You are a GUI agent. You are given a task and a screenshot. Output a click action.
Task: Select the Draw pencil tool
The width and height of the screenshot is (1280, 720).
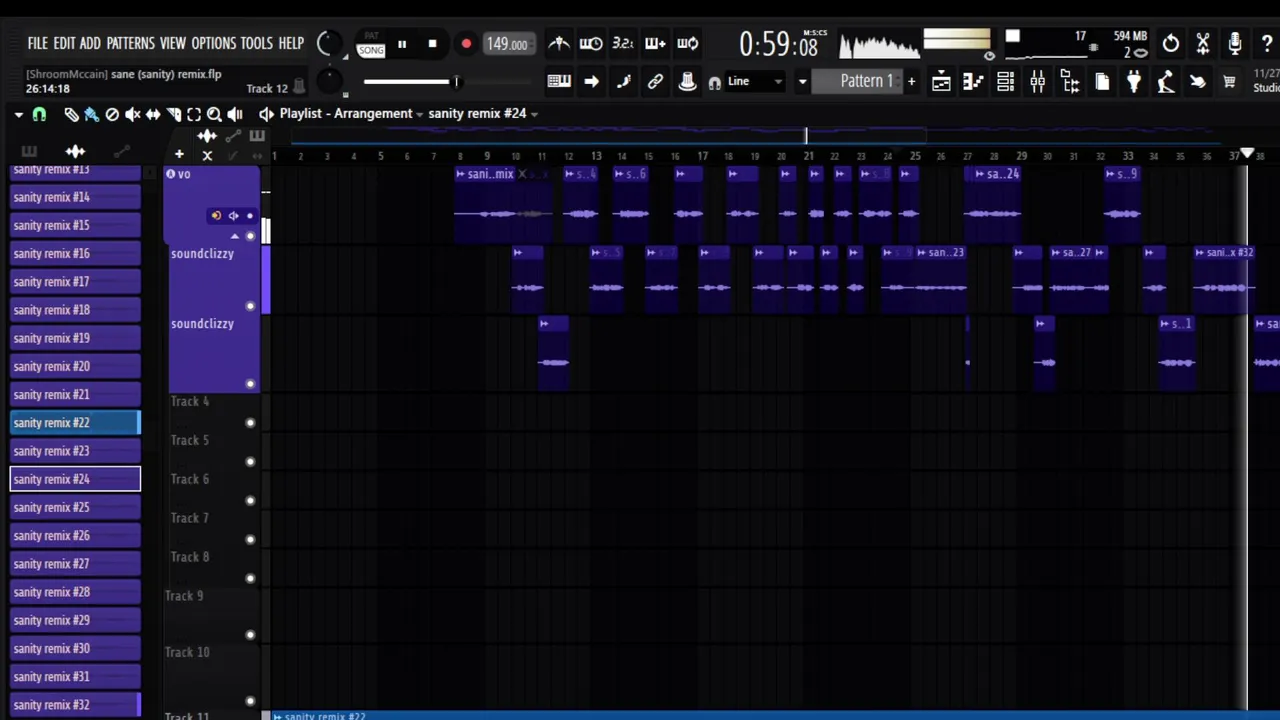point(71,114)
